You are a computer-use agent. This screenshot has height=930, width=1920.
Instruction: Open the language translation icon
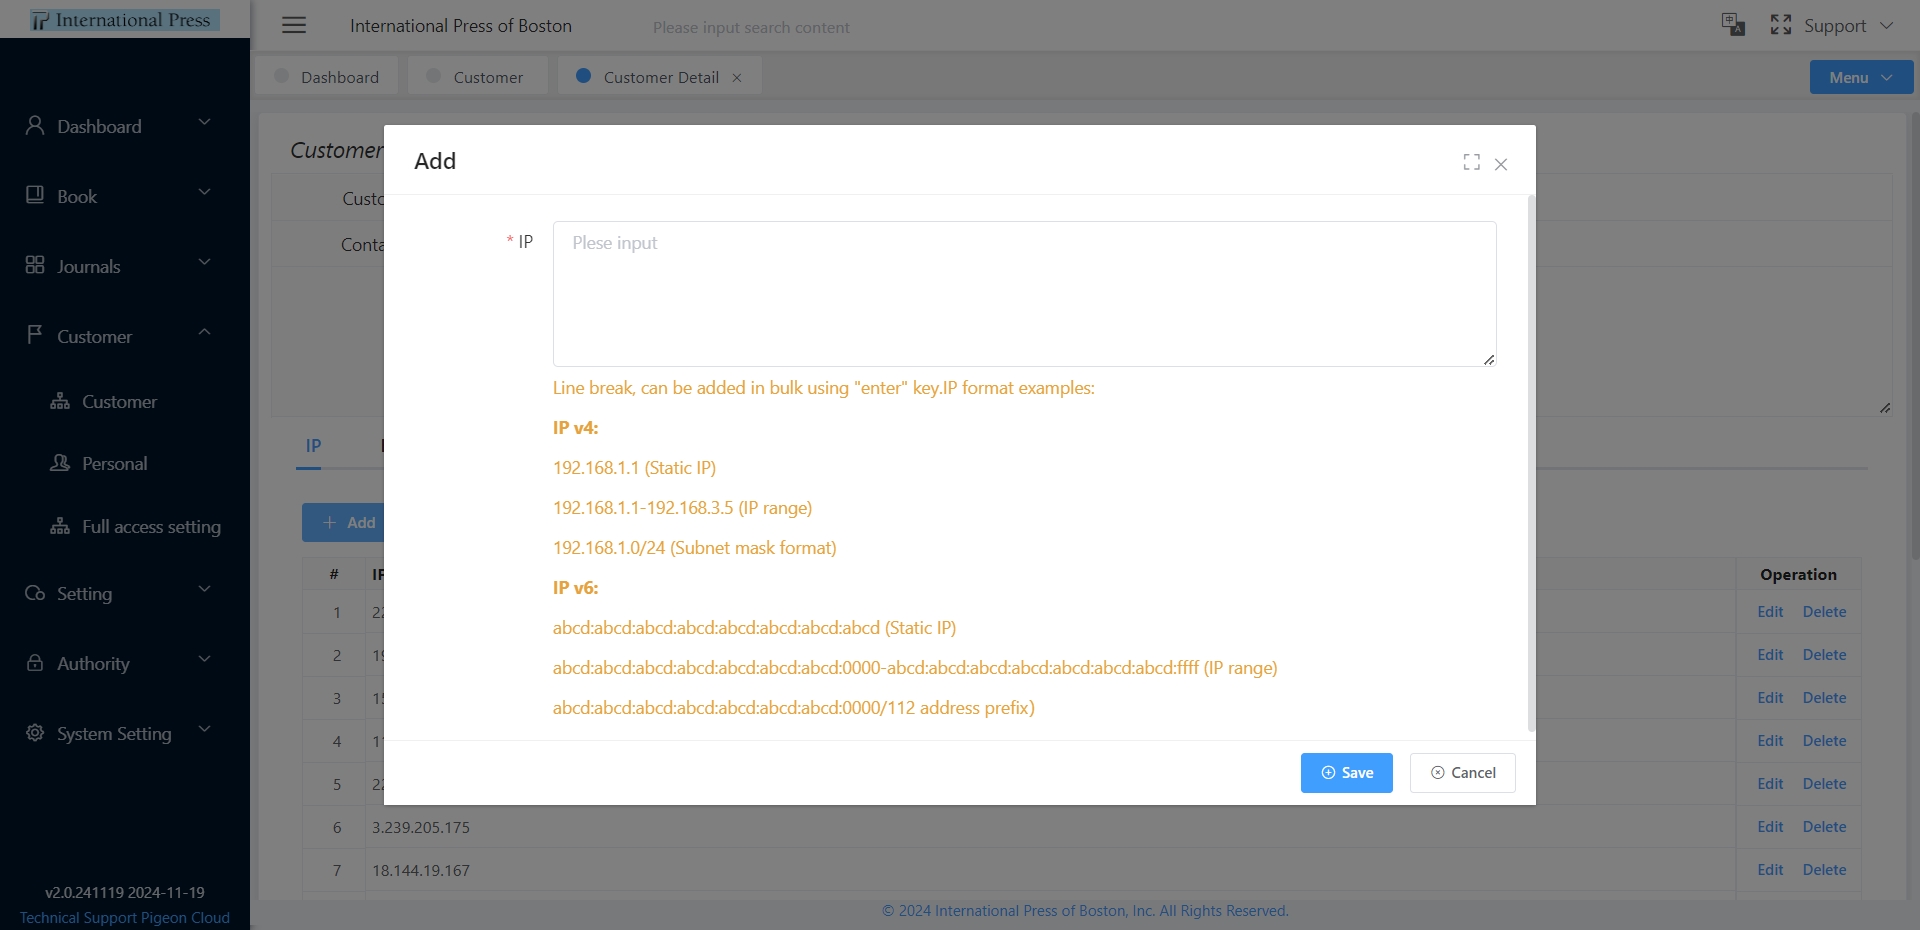pos(1733,25)
